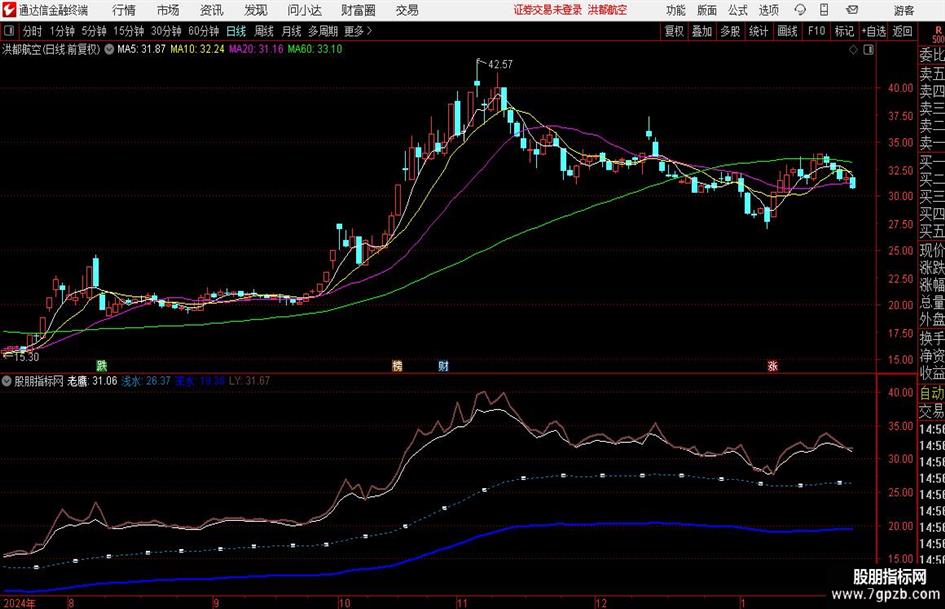This screenshot has height=609, width=945.
Task: Click the 叠加 overlay toolbar button
Action: pos(702,31)
